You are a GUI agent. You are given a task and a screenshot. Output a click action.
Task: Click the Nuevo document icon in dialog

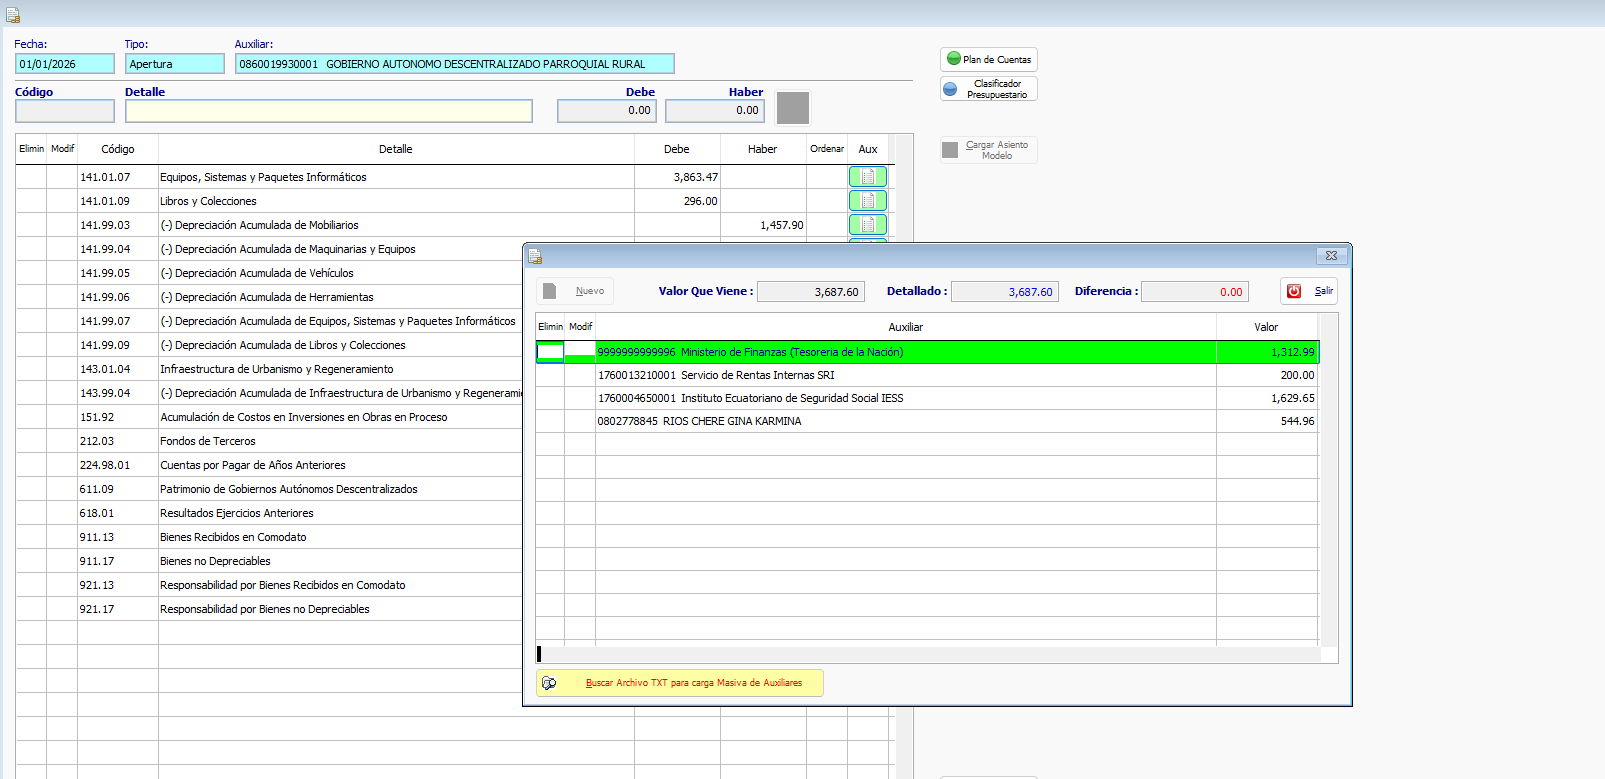(x=550, y=291)
